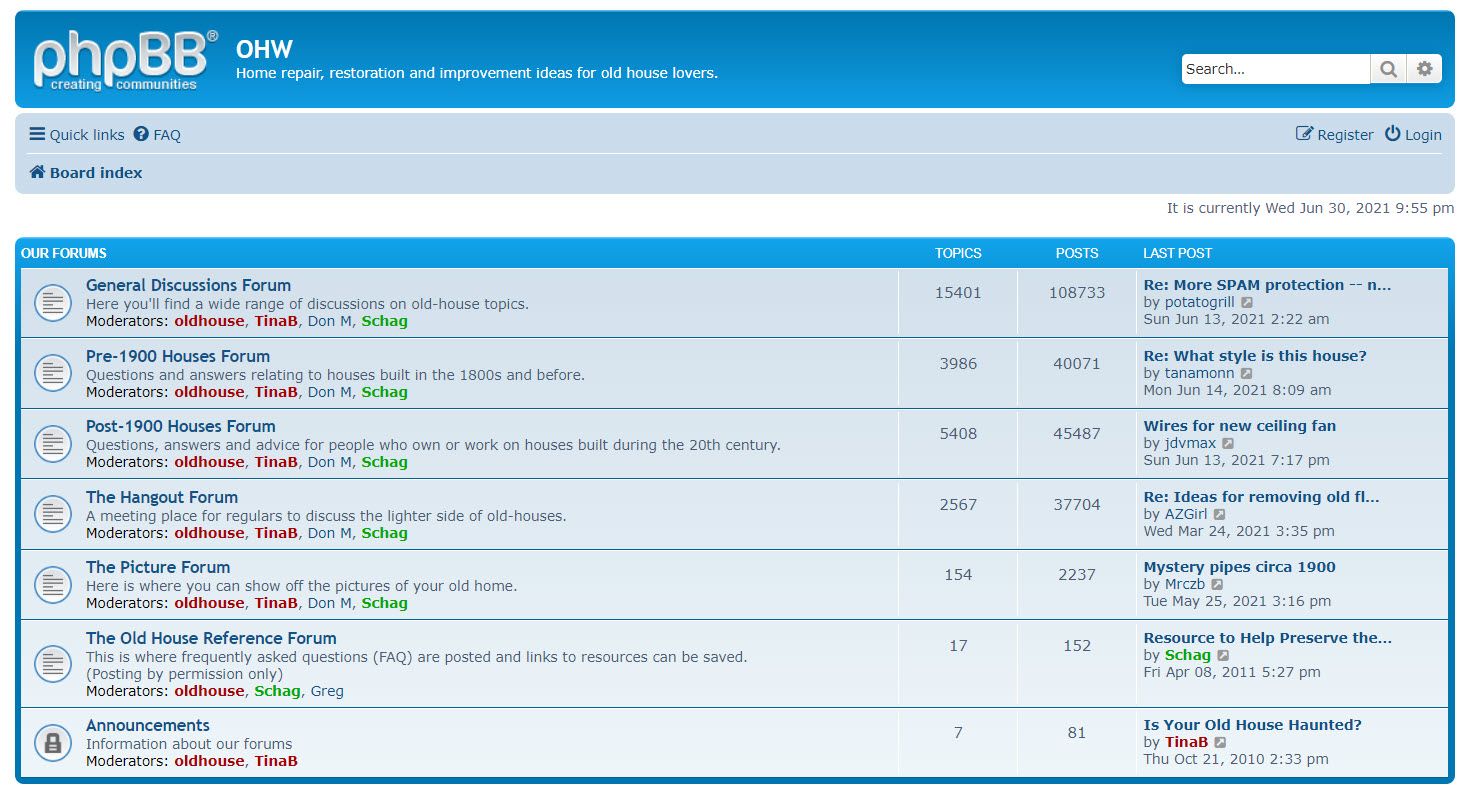Open Post-1900 Houses Forum
The image size is (1464, 791).
(181, 426)
